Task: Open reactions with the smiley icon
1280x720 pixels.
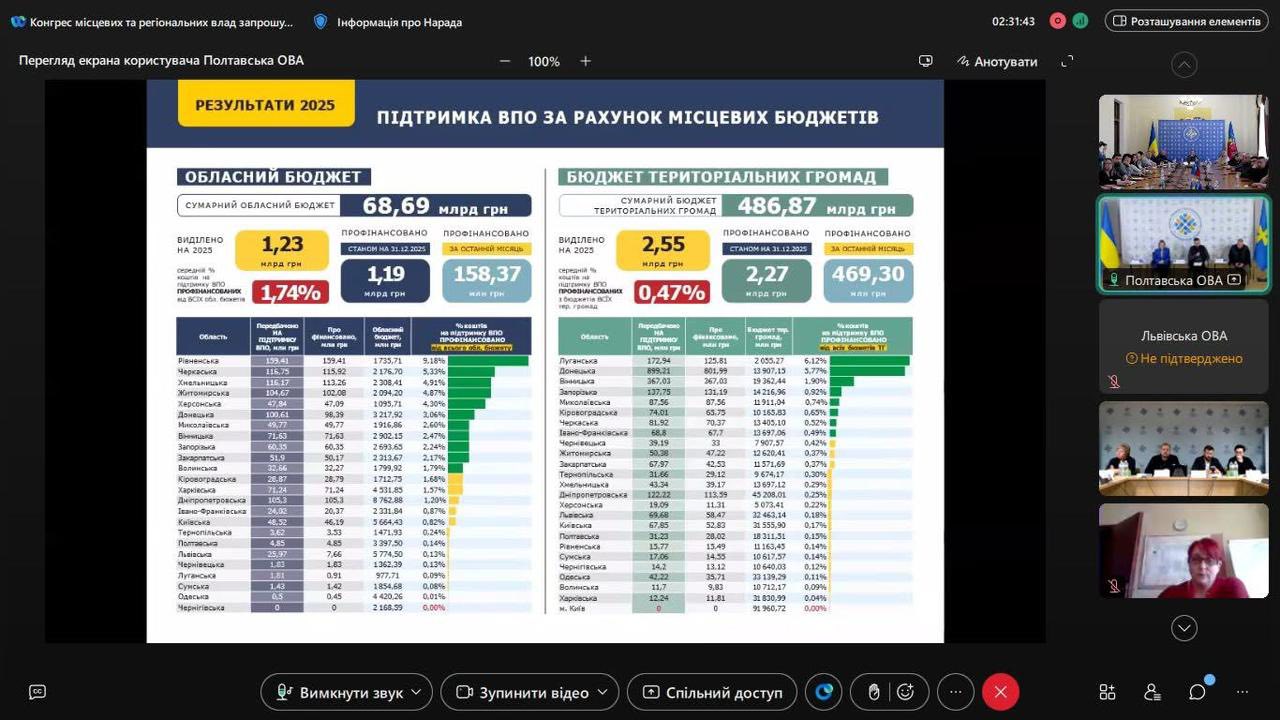Action: [x=906, y=692]
